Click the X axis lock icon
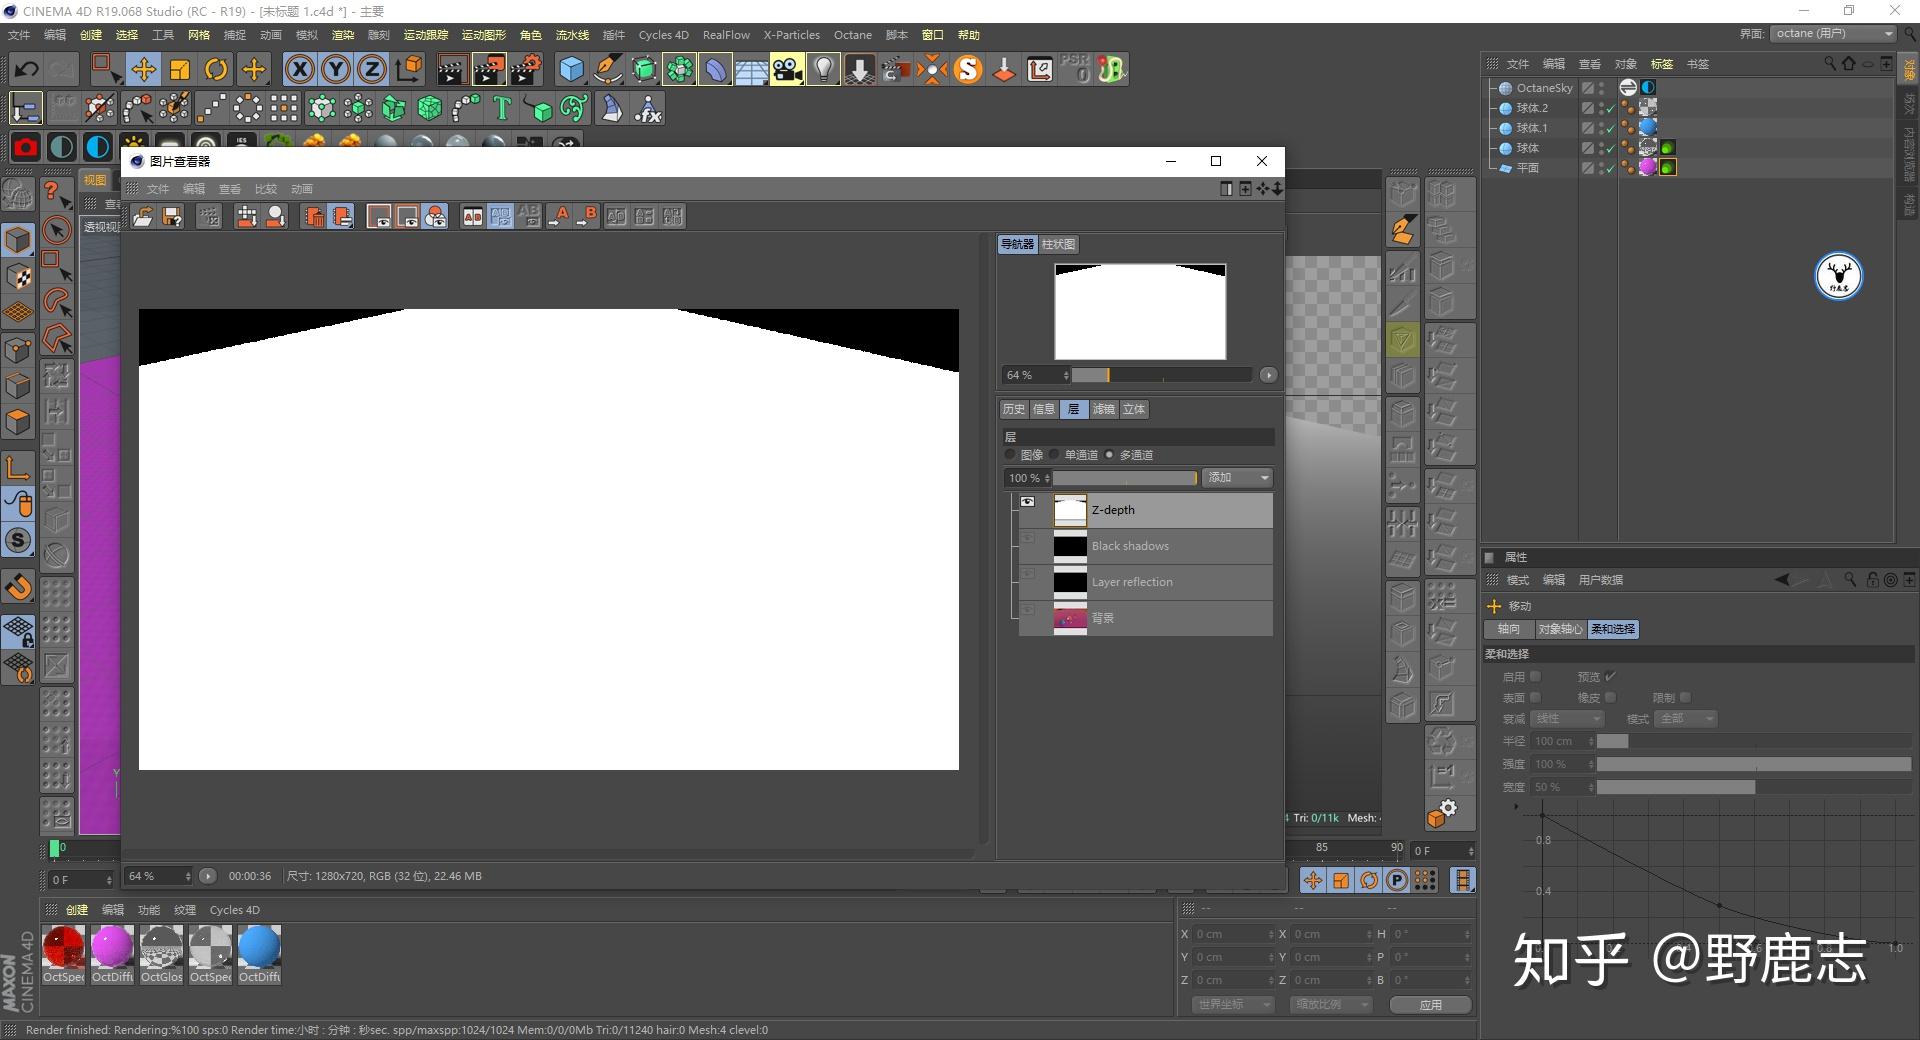This screenshot has height=1040, width=1920. click(x=299, y=69)
